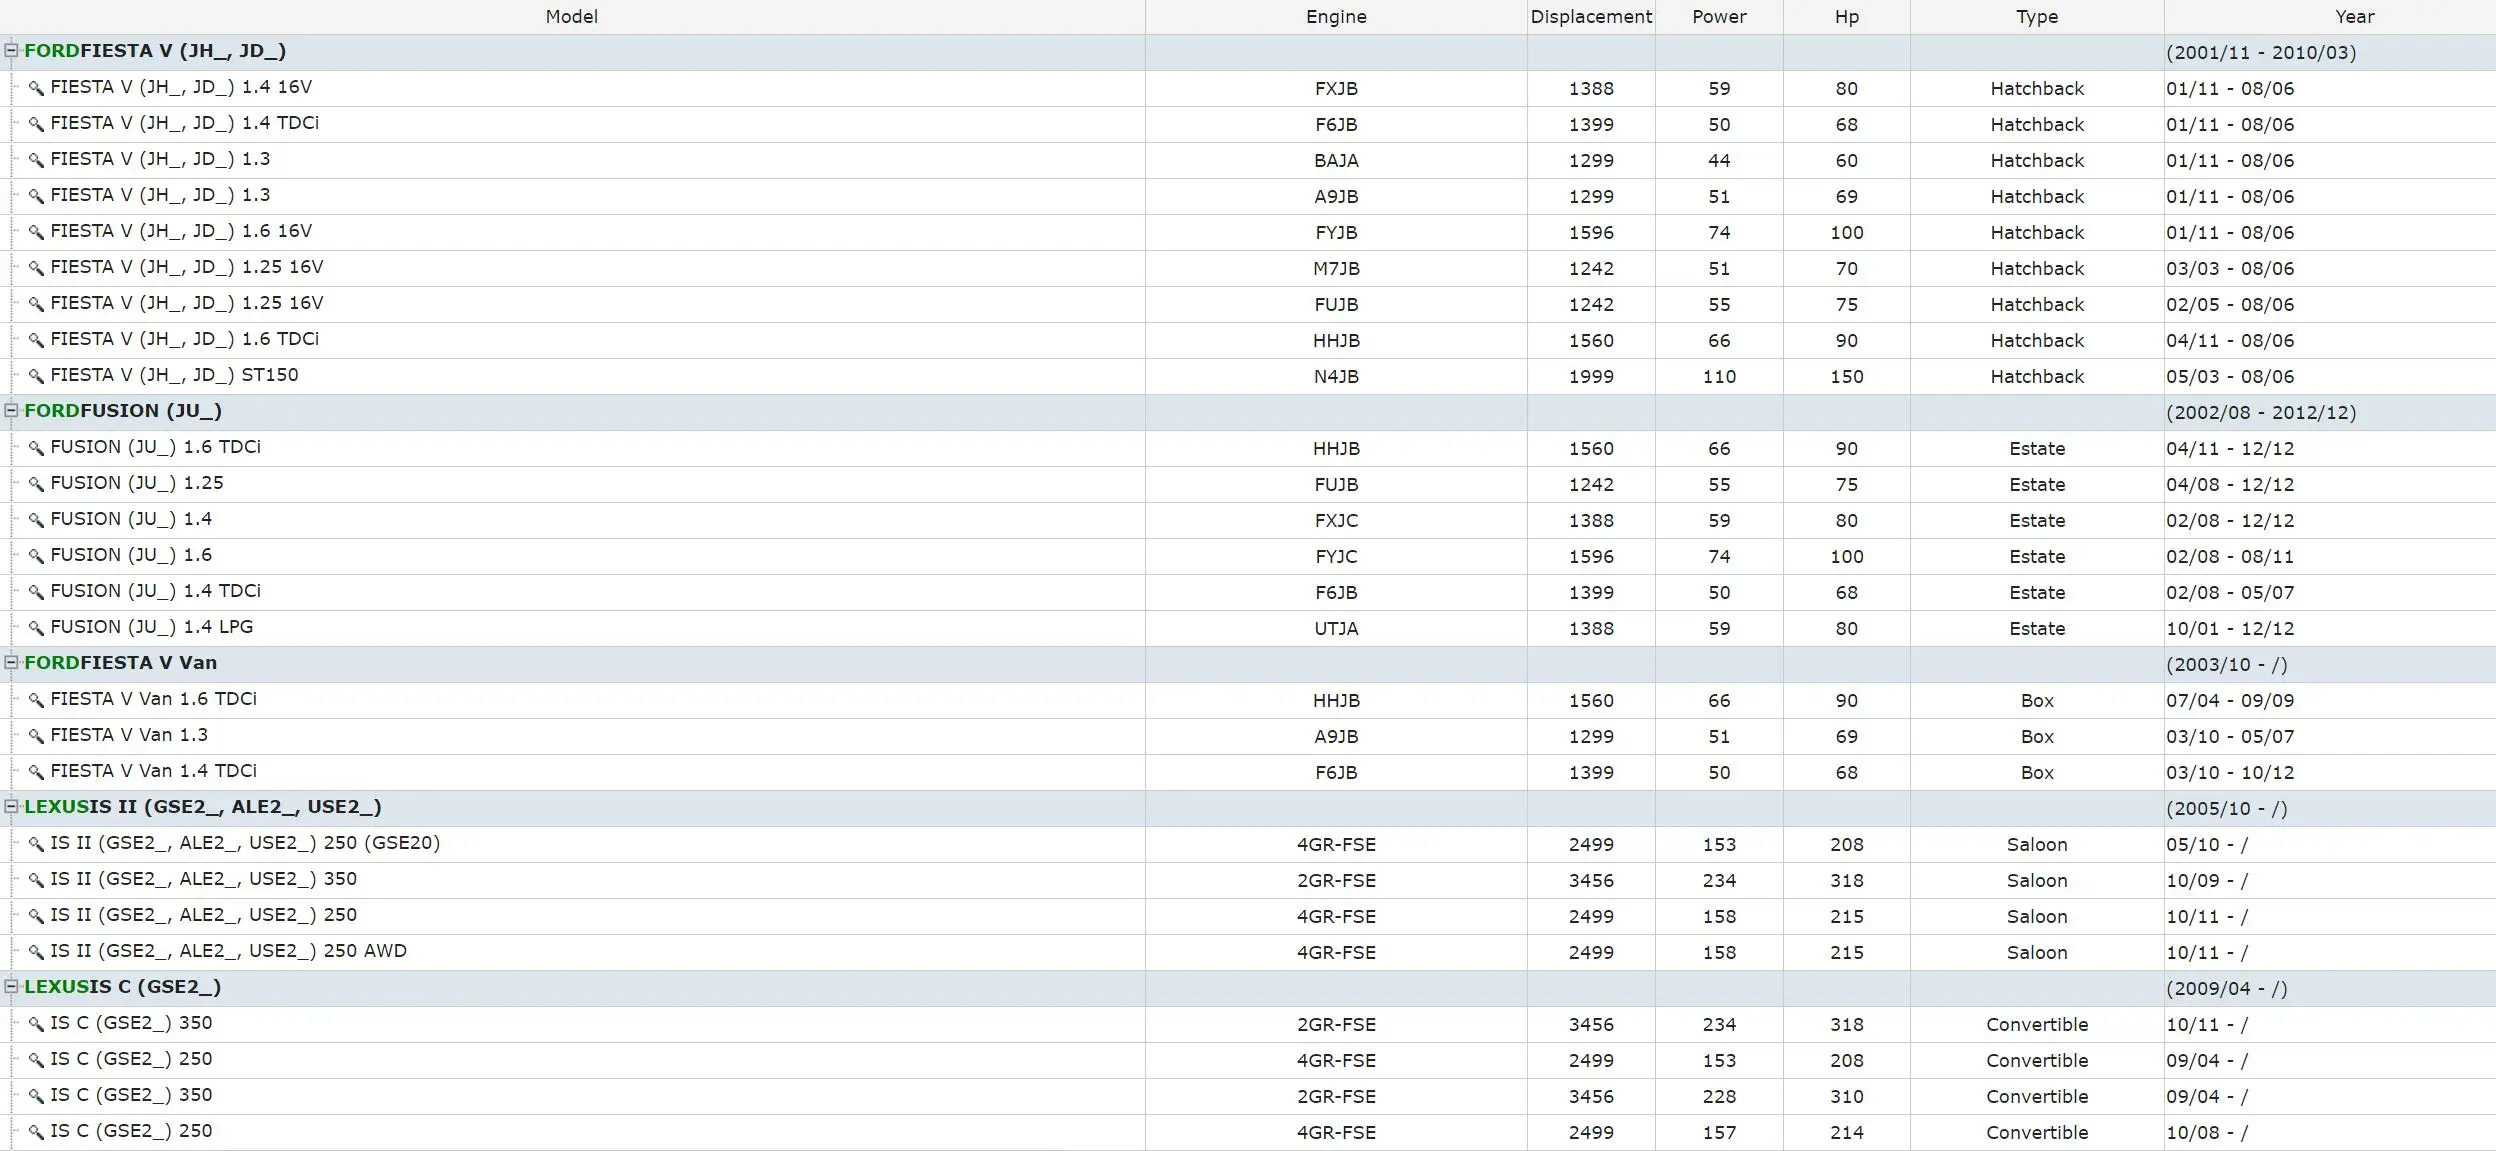
Task: Select power value 157 cell
Action: (x=1719, y=1133)
